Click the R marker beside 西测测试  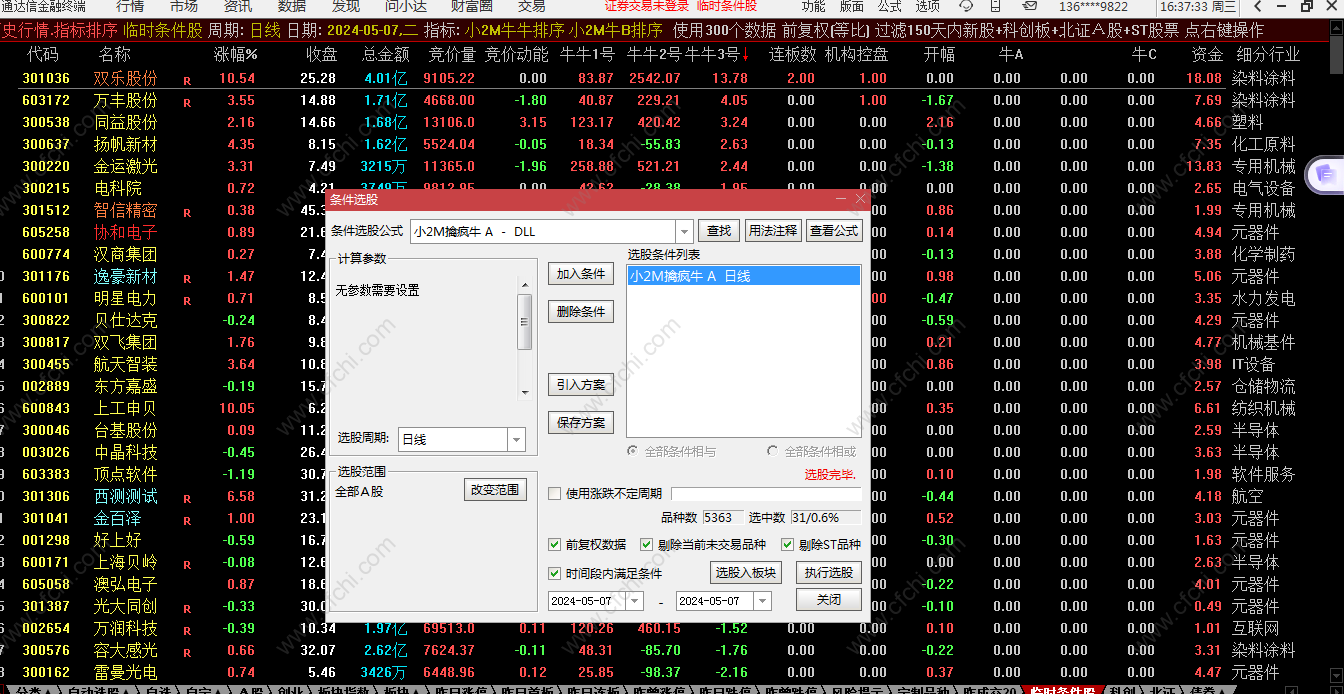pos(187,497)
